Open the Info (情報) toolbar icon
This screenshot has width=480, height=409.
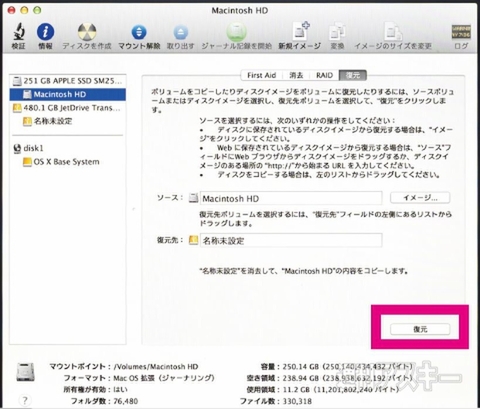tap(45, 32)
